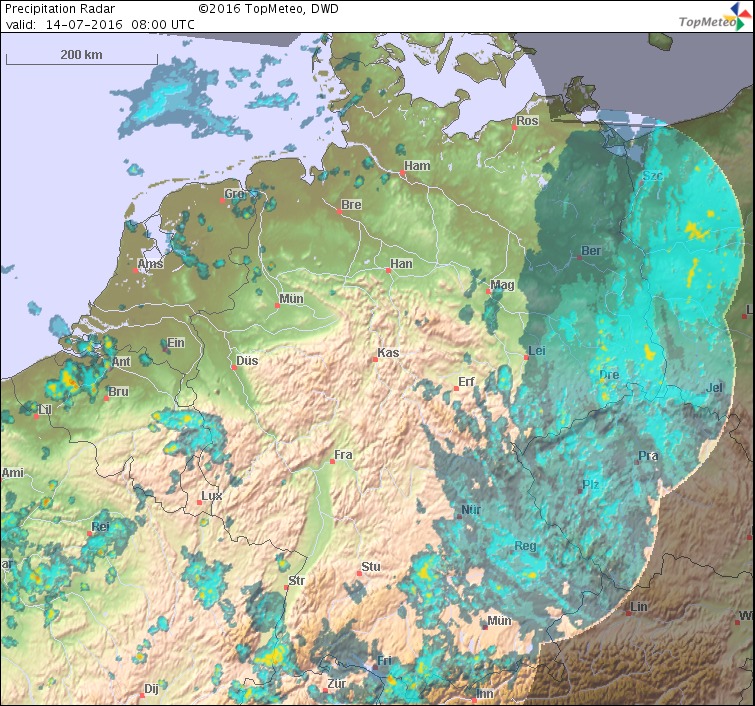Select the Amsterdam (Ams) city marker
This screenshot has height=706, width=755.
tap(136, 271)
